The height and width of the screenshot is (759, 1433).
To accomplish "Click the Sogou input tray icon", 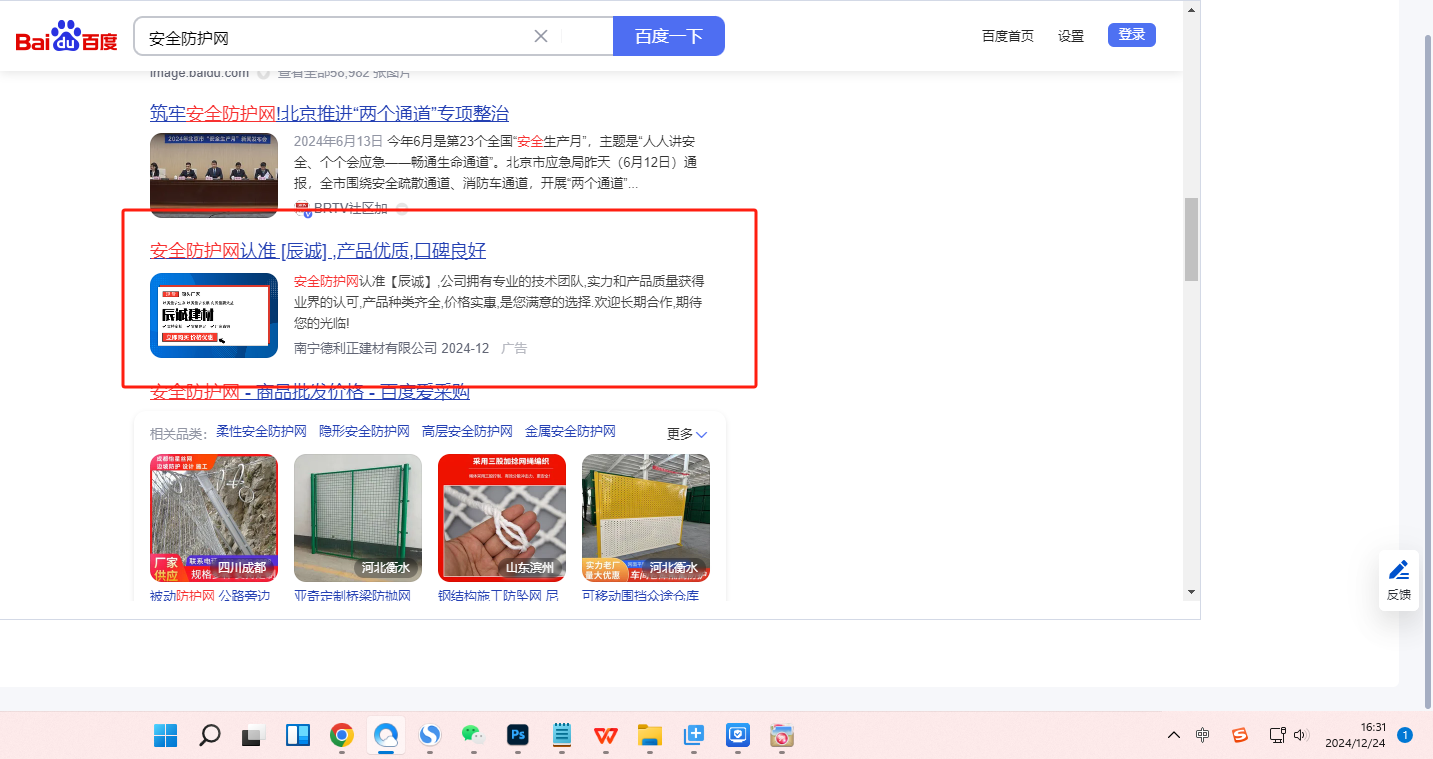I will coord(1240,736).
